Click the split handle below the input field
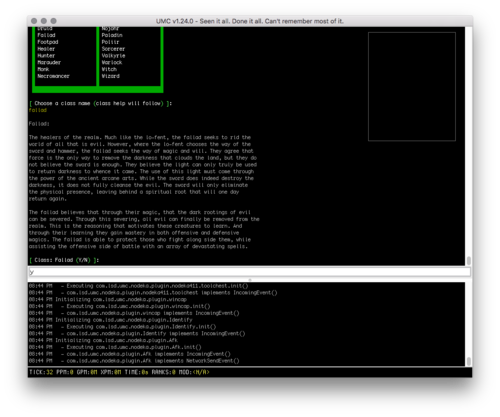 [250, 280]
